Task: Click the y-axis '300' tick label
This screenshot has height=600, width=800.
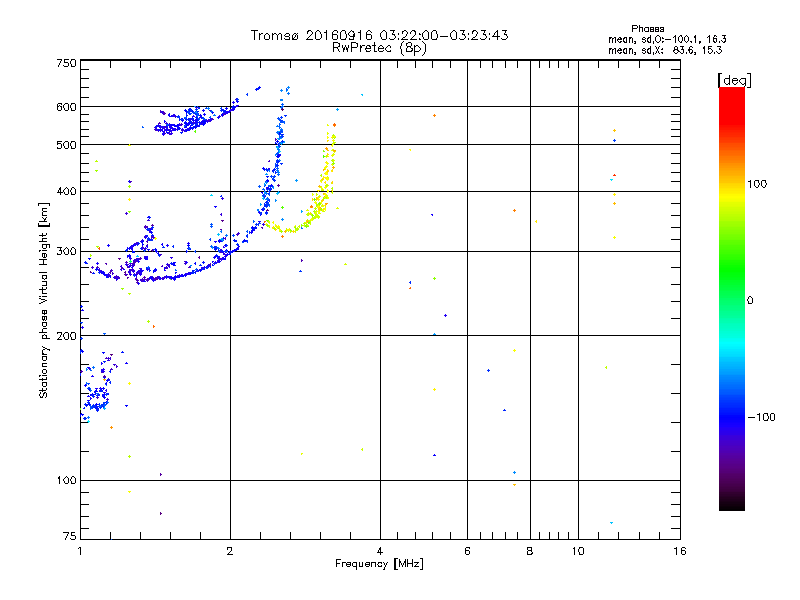Action: [x=66, y=252]
